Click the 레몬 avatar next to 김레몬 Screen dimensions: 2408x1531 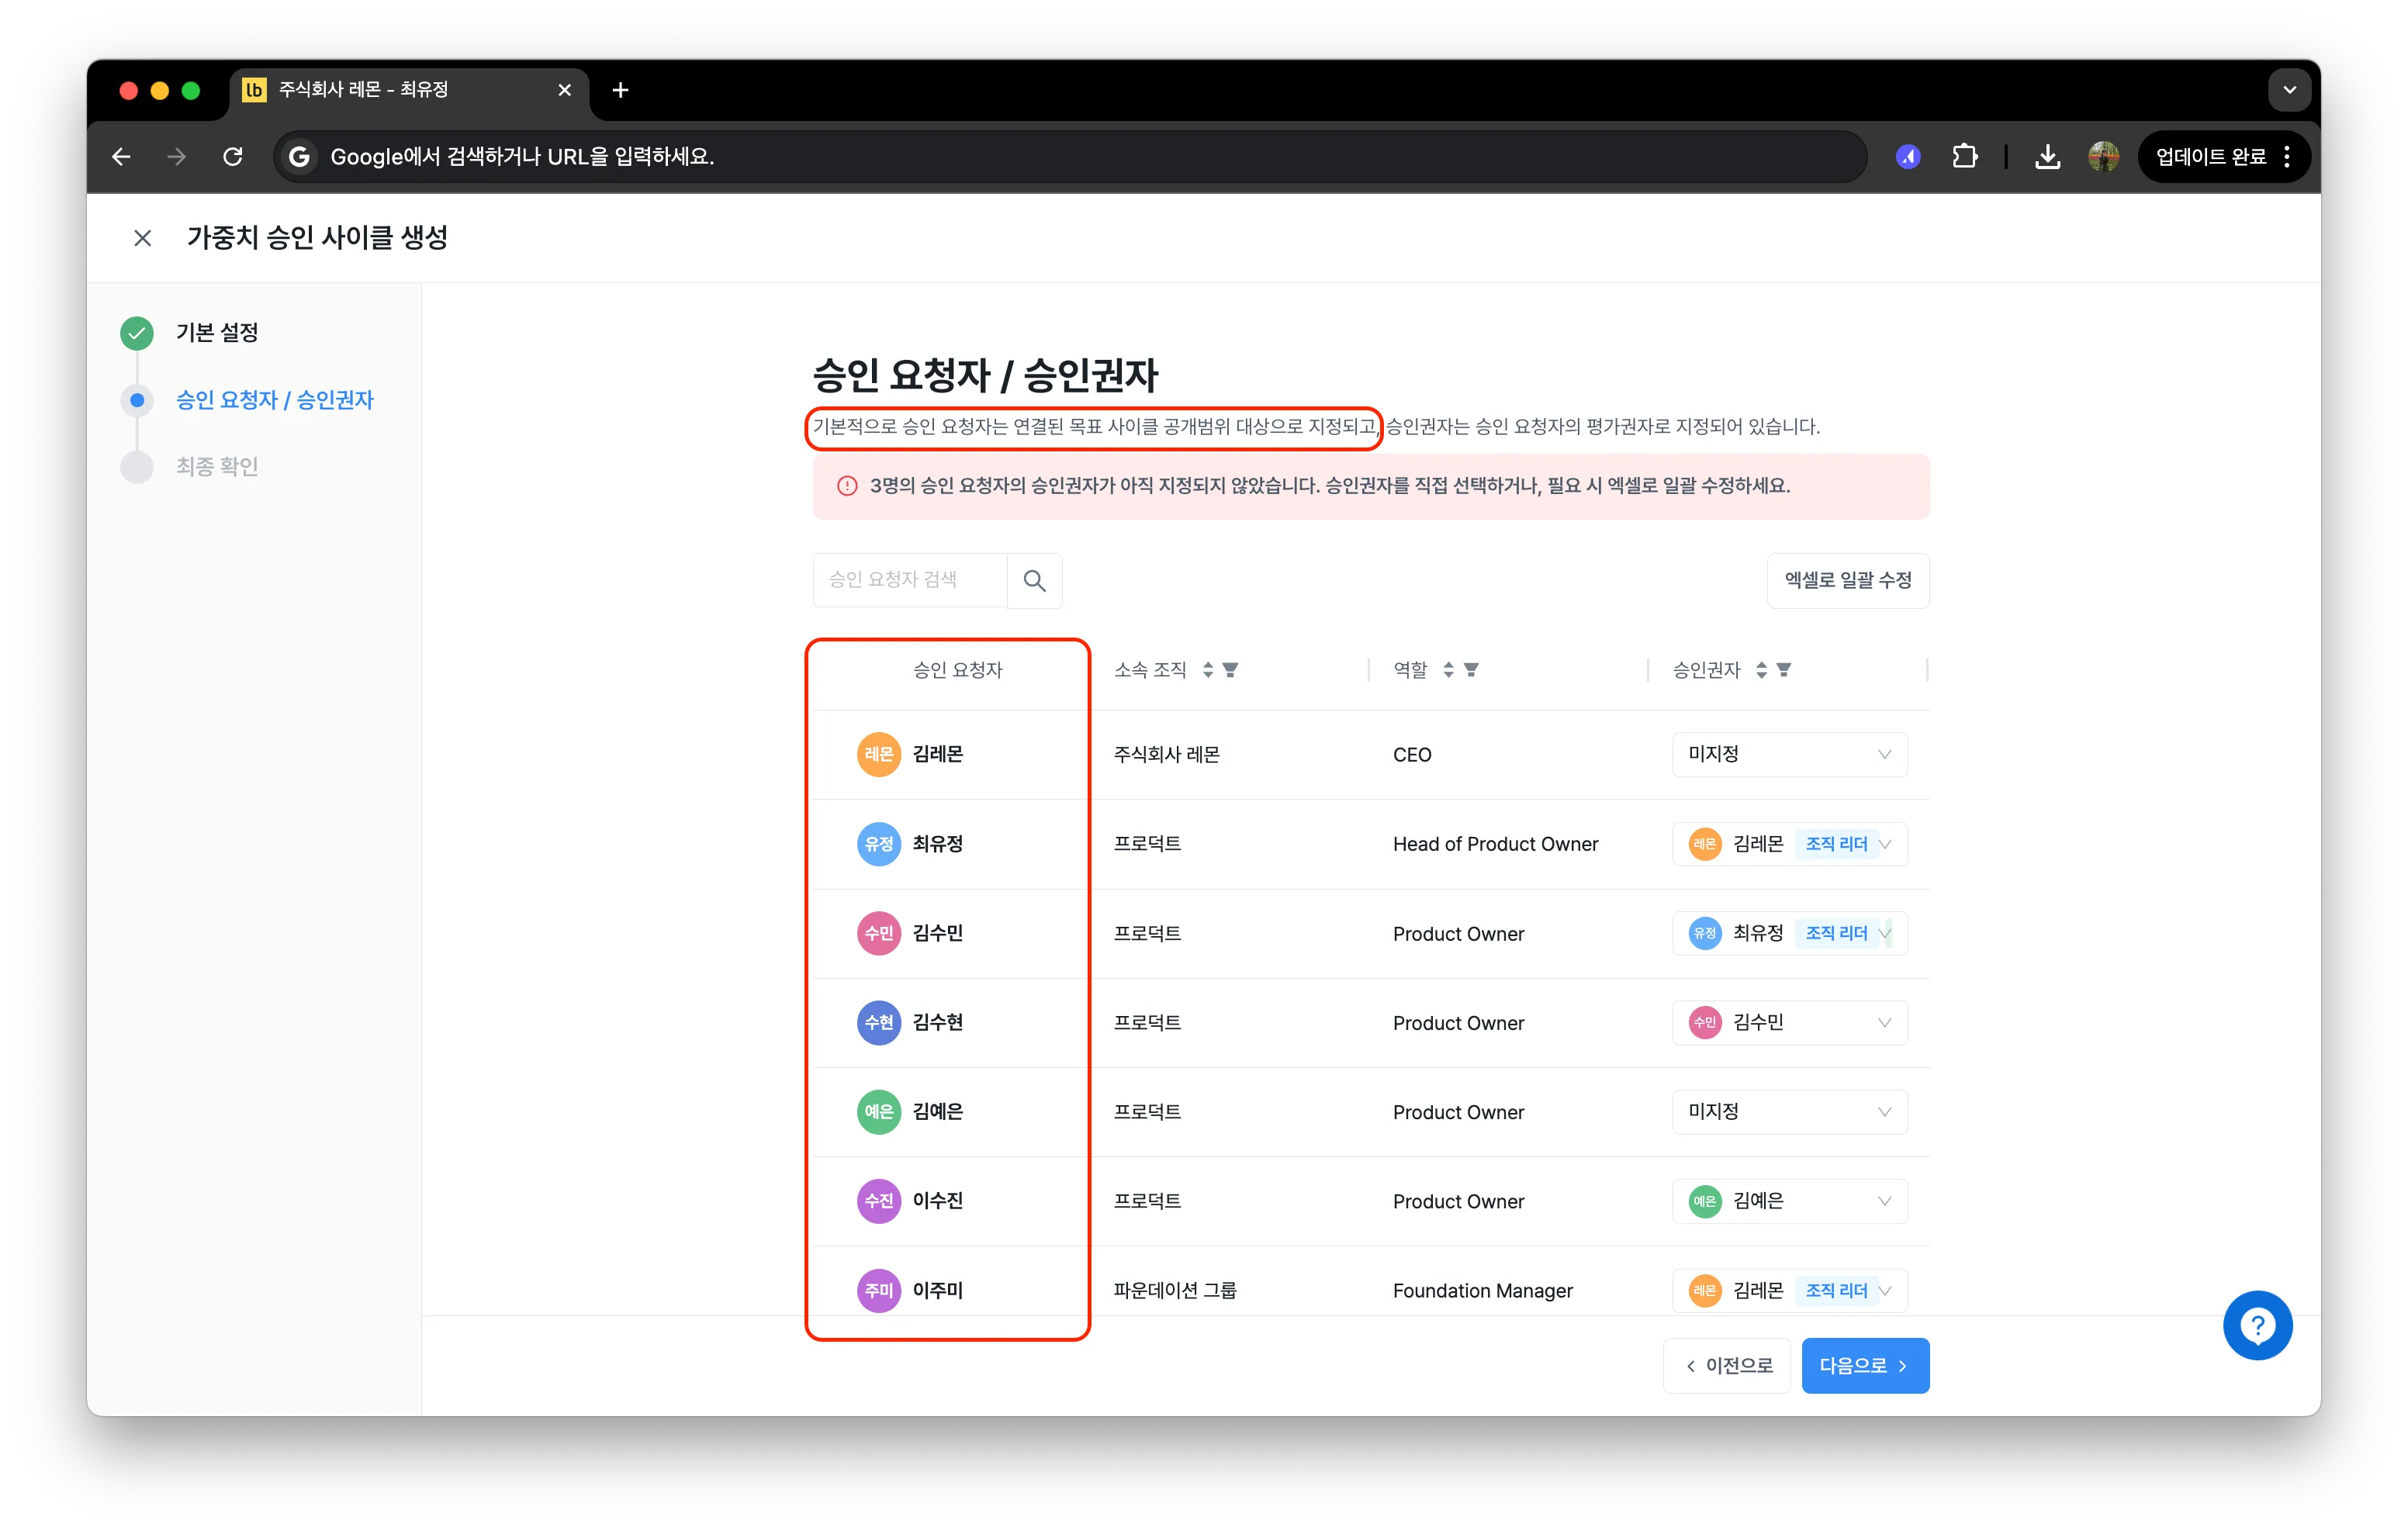[x=878, y=755]
